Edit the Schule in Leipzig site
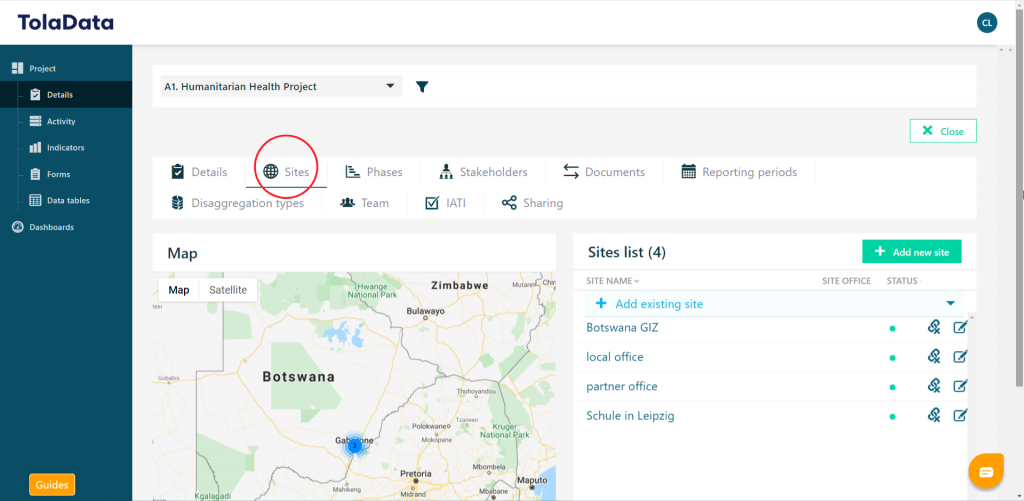The width and height of the screenshot is (1024, 501). click(x=959, y=415)
